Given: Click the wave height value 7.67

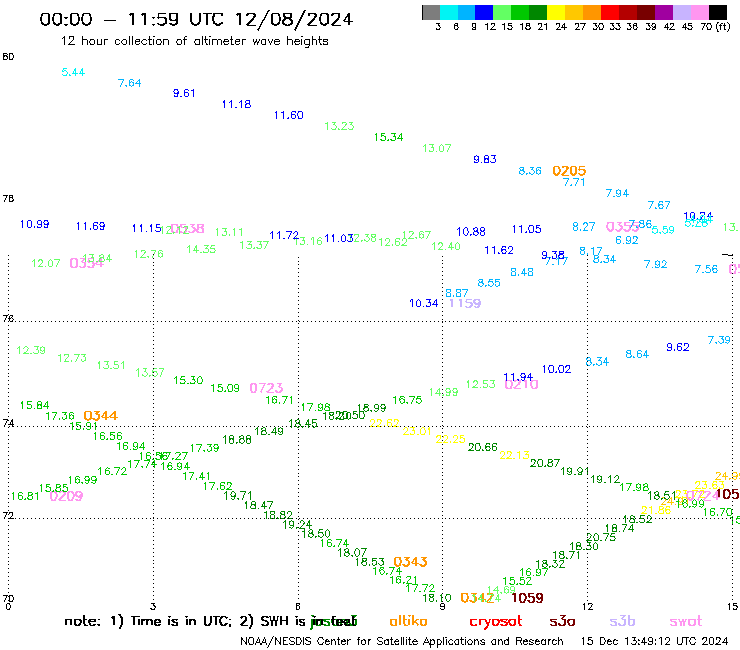Looking at the screenshot, I should point(659,205).
